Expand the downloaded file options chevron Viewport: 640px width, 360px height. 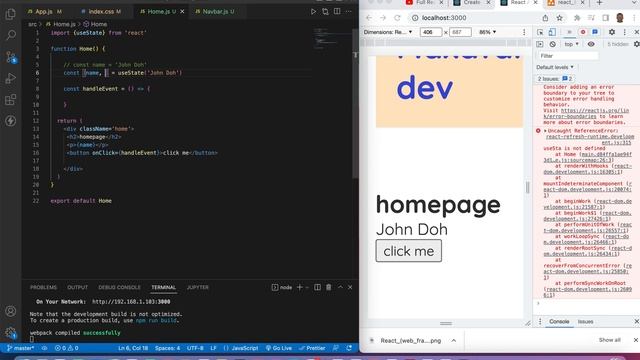point(453,340)
